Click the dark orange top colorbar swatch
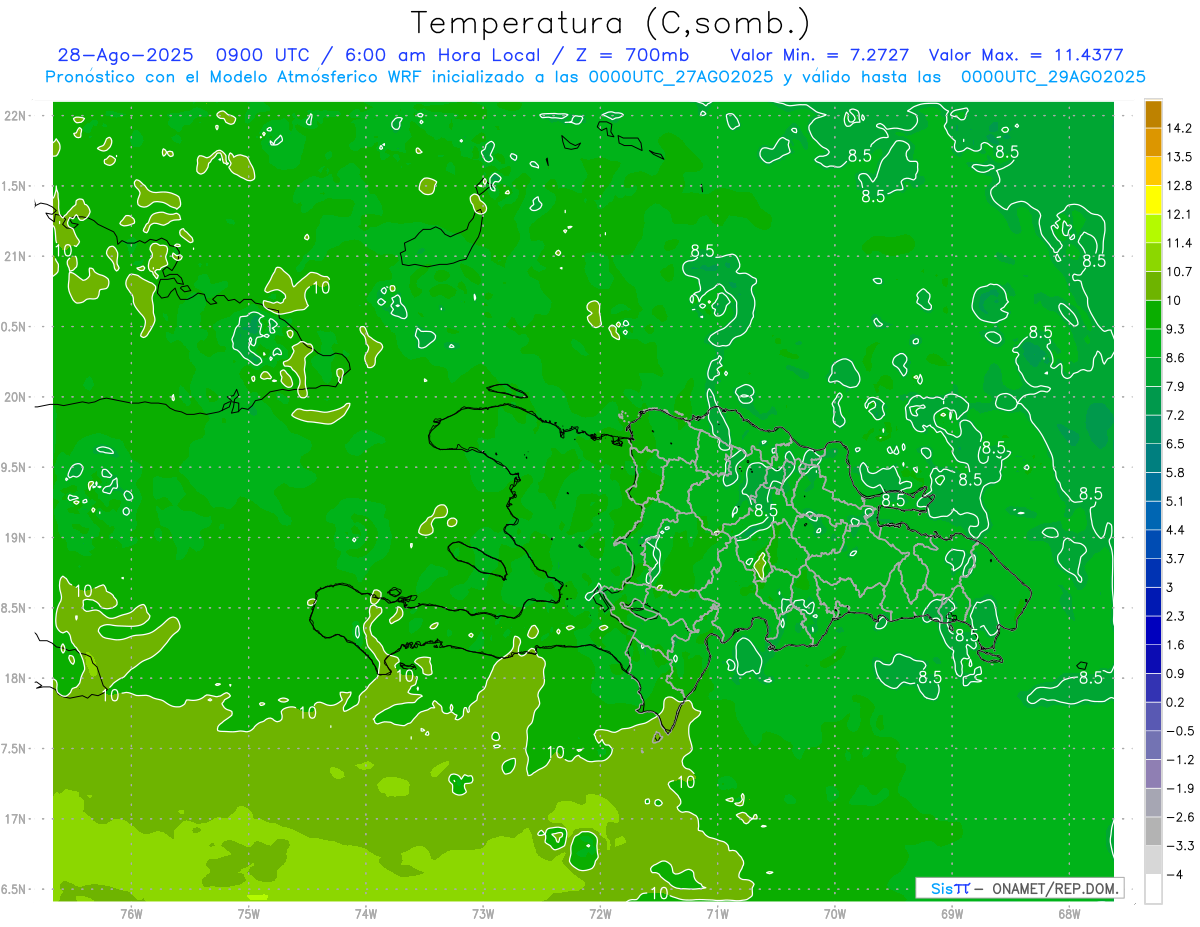The image size is (1200, 927). point(1153,114)
